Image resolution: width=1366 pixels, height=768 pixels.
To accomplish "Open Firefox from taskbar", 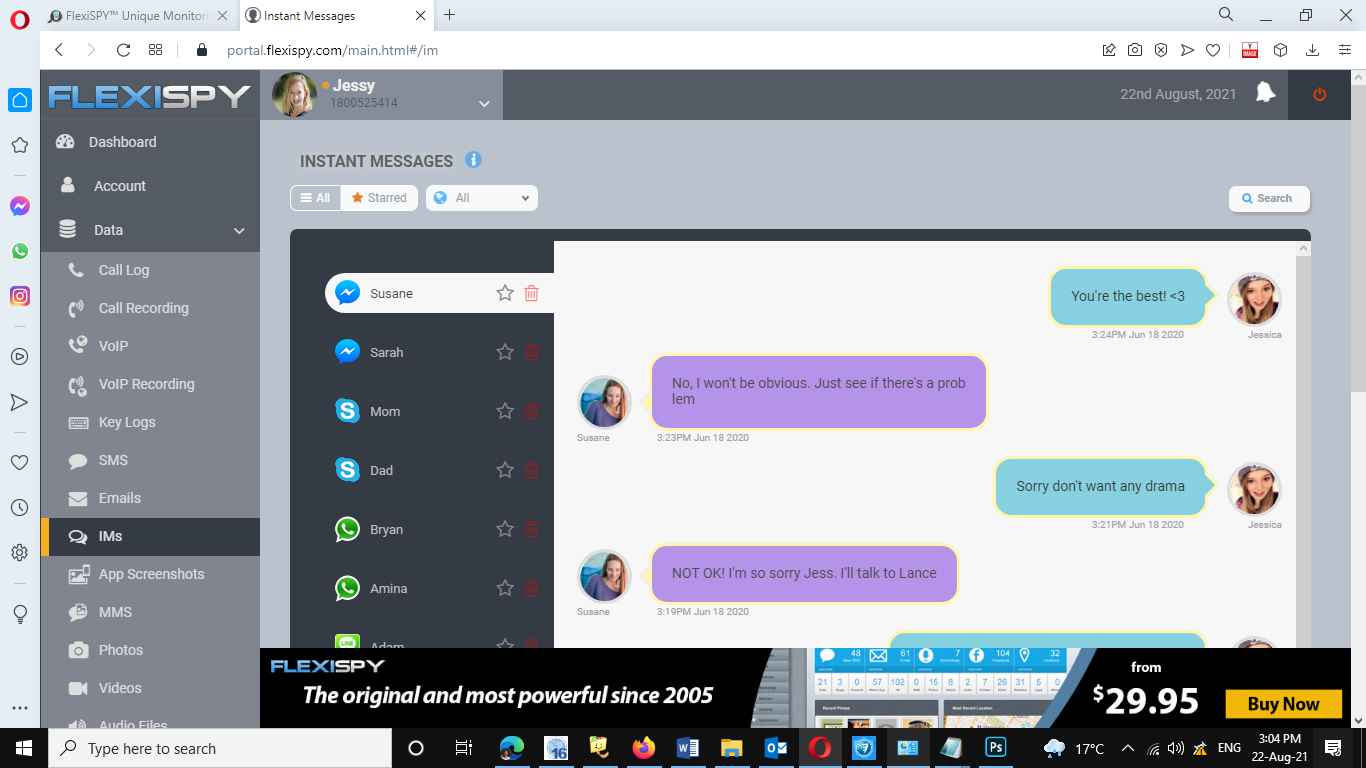I will point(643,748).
